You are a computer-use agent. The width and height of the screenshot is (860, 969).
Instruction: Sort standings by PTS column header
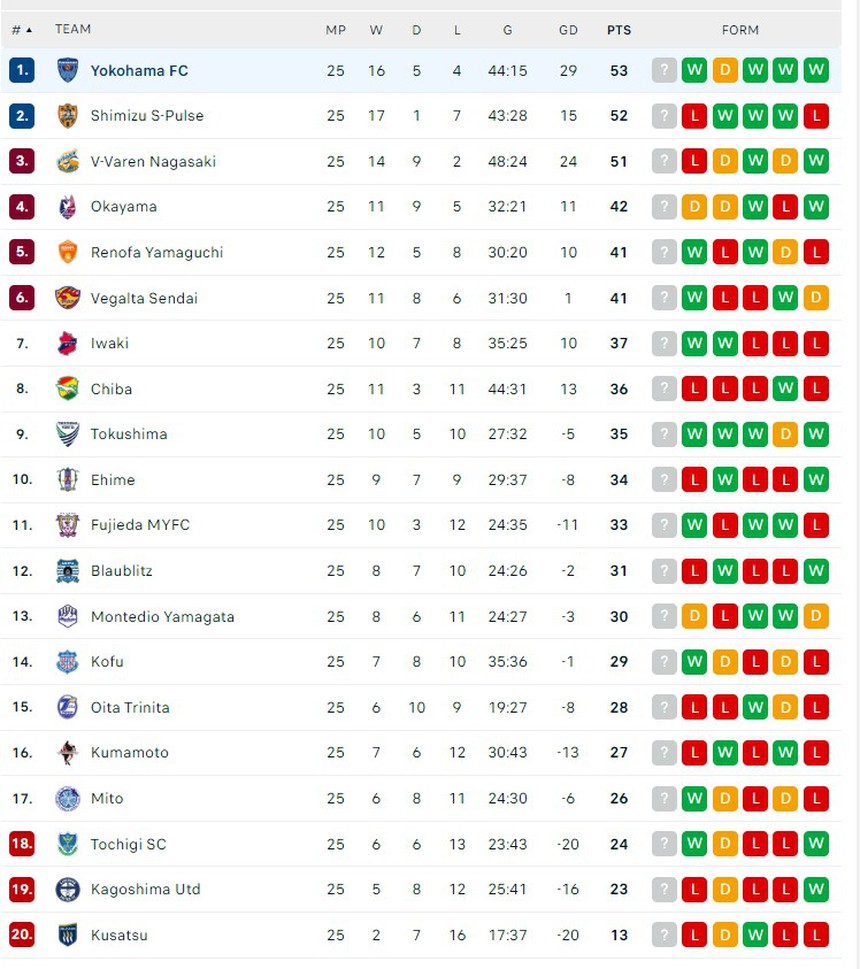click(619, 30)
